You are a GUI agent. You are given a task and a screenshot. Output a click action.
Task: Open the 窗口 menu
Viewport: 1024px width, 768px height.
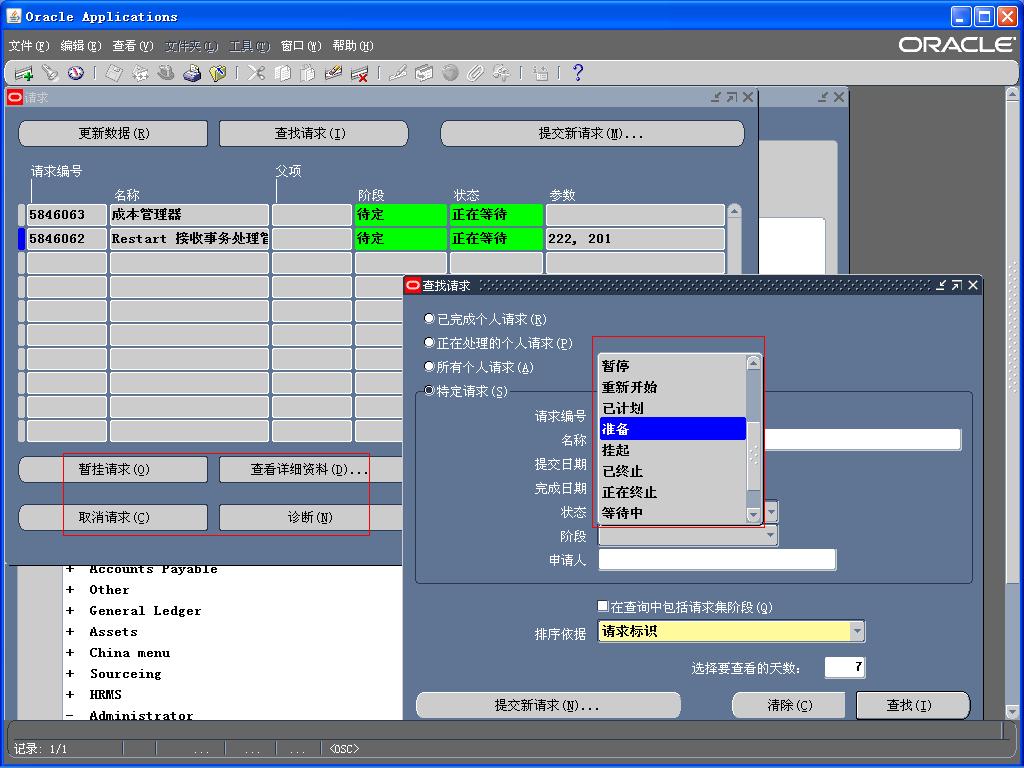coord(301,46)
